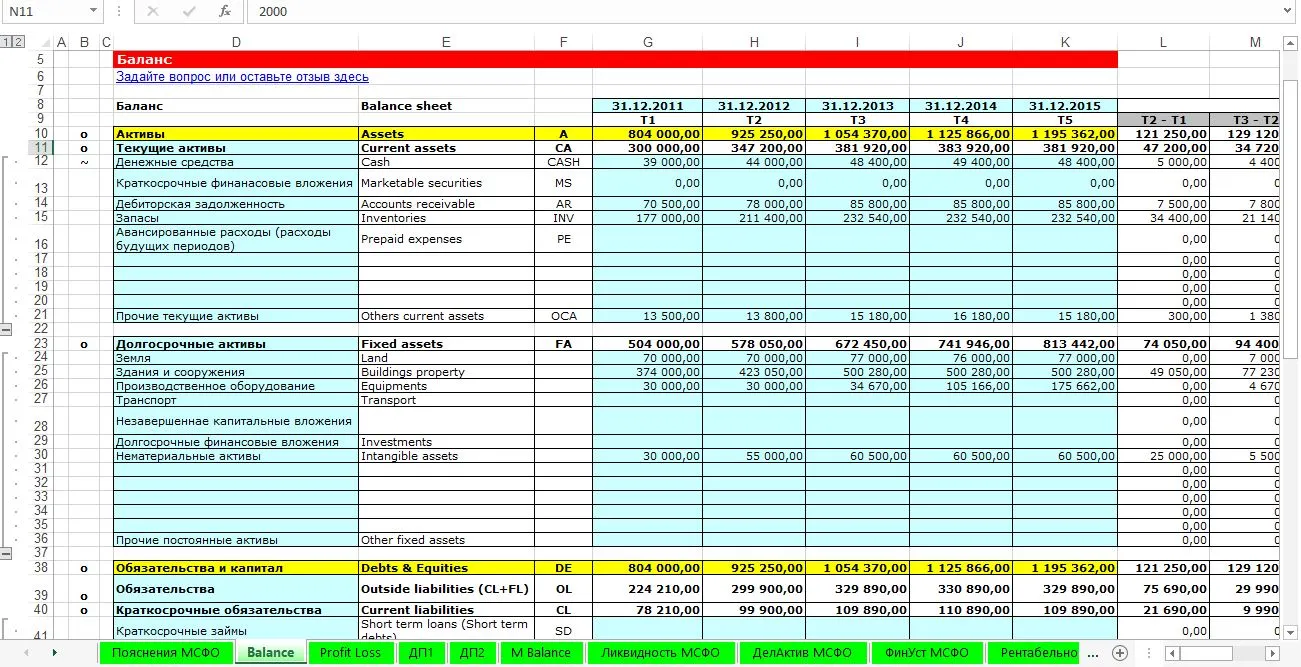Viewport: 1301px width, 667px height.
Task: Click the Enter checkmark in formula bar
Action: (x=188, y=11)
